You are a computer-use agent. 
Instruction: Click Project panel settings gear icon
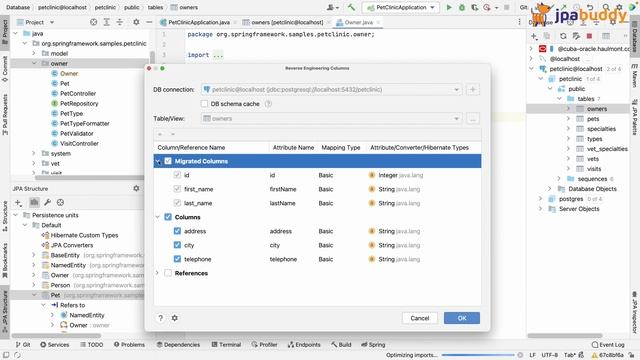[x=136, y=22]
